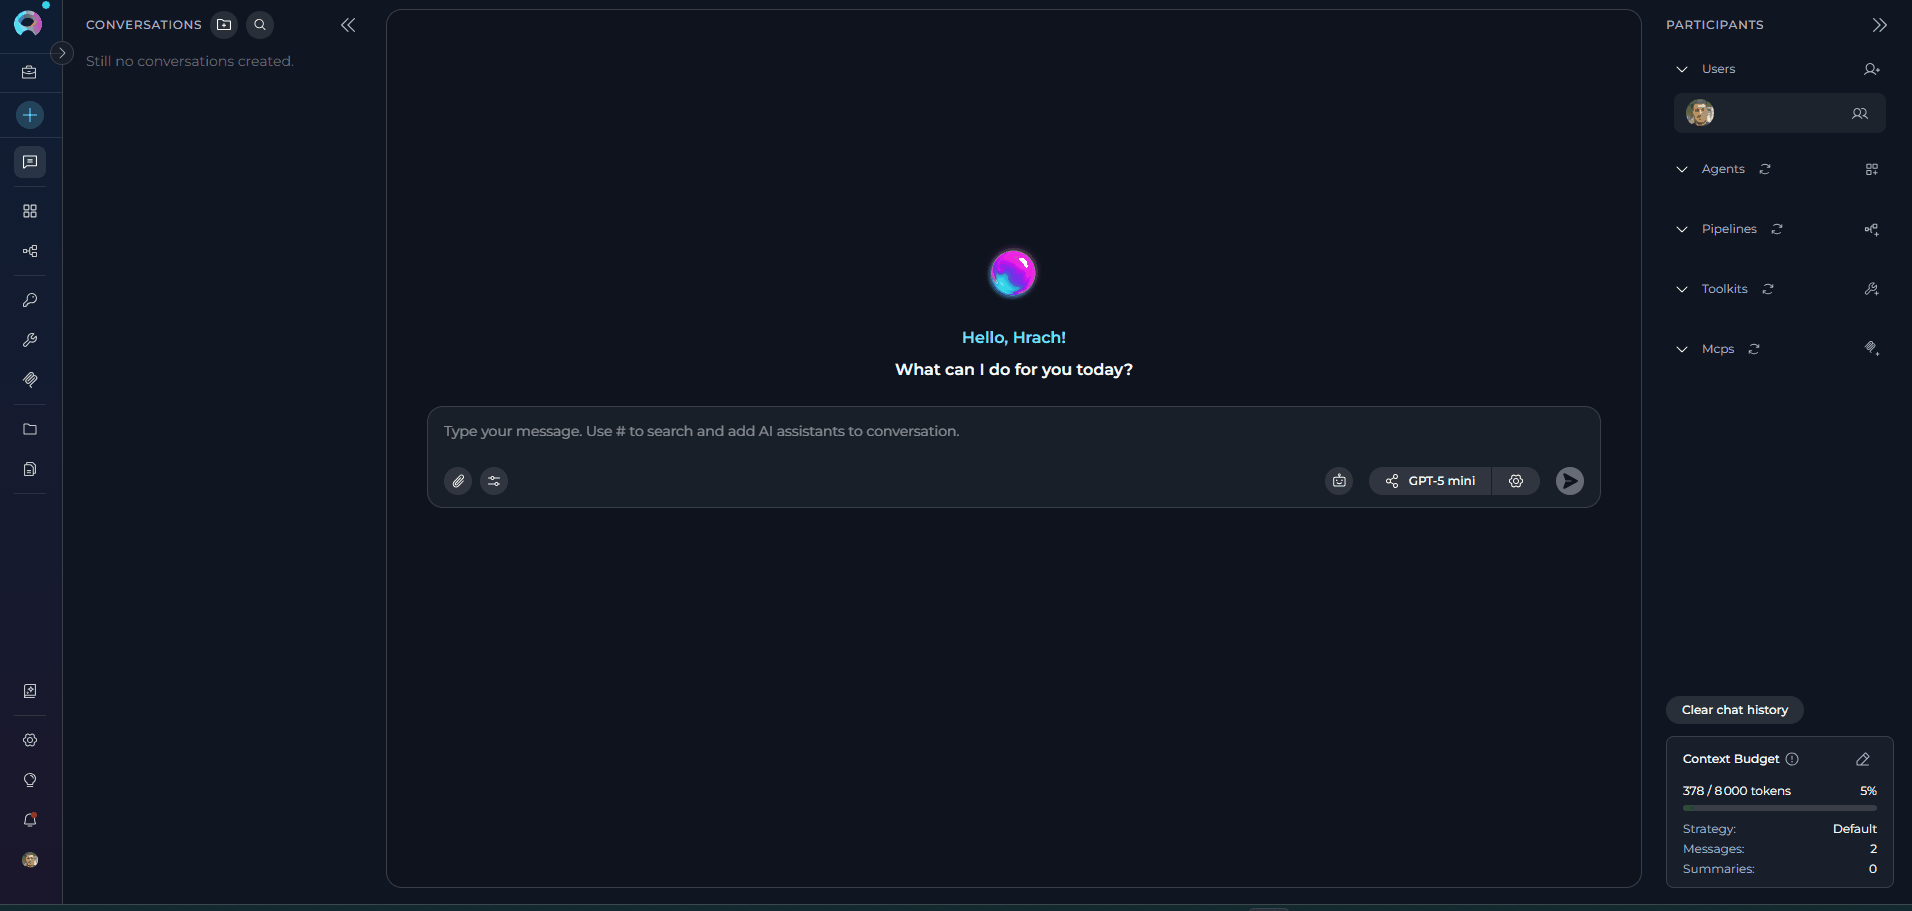Click the search icon in Conversations header
Screen dimensions: 1912x911
[x=259, y=25]
